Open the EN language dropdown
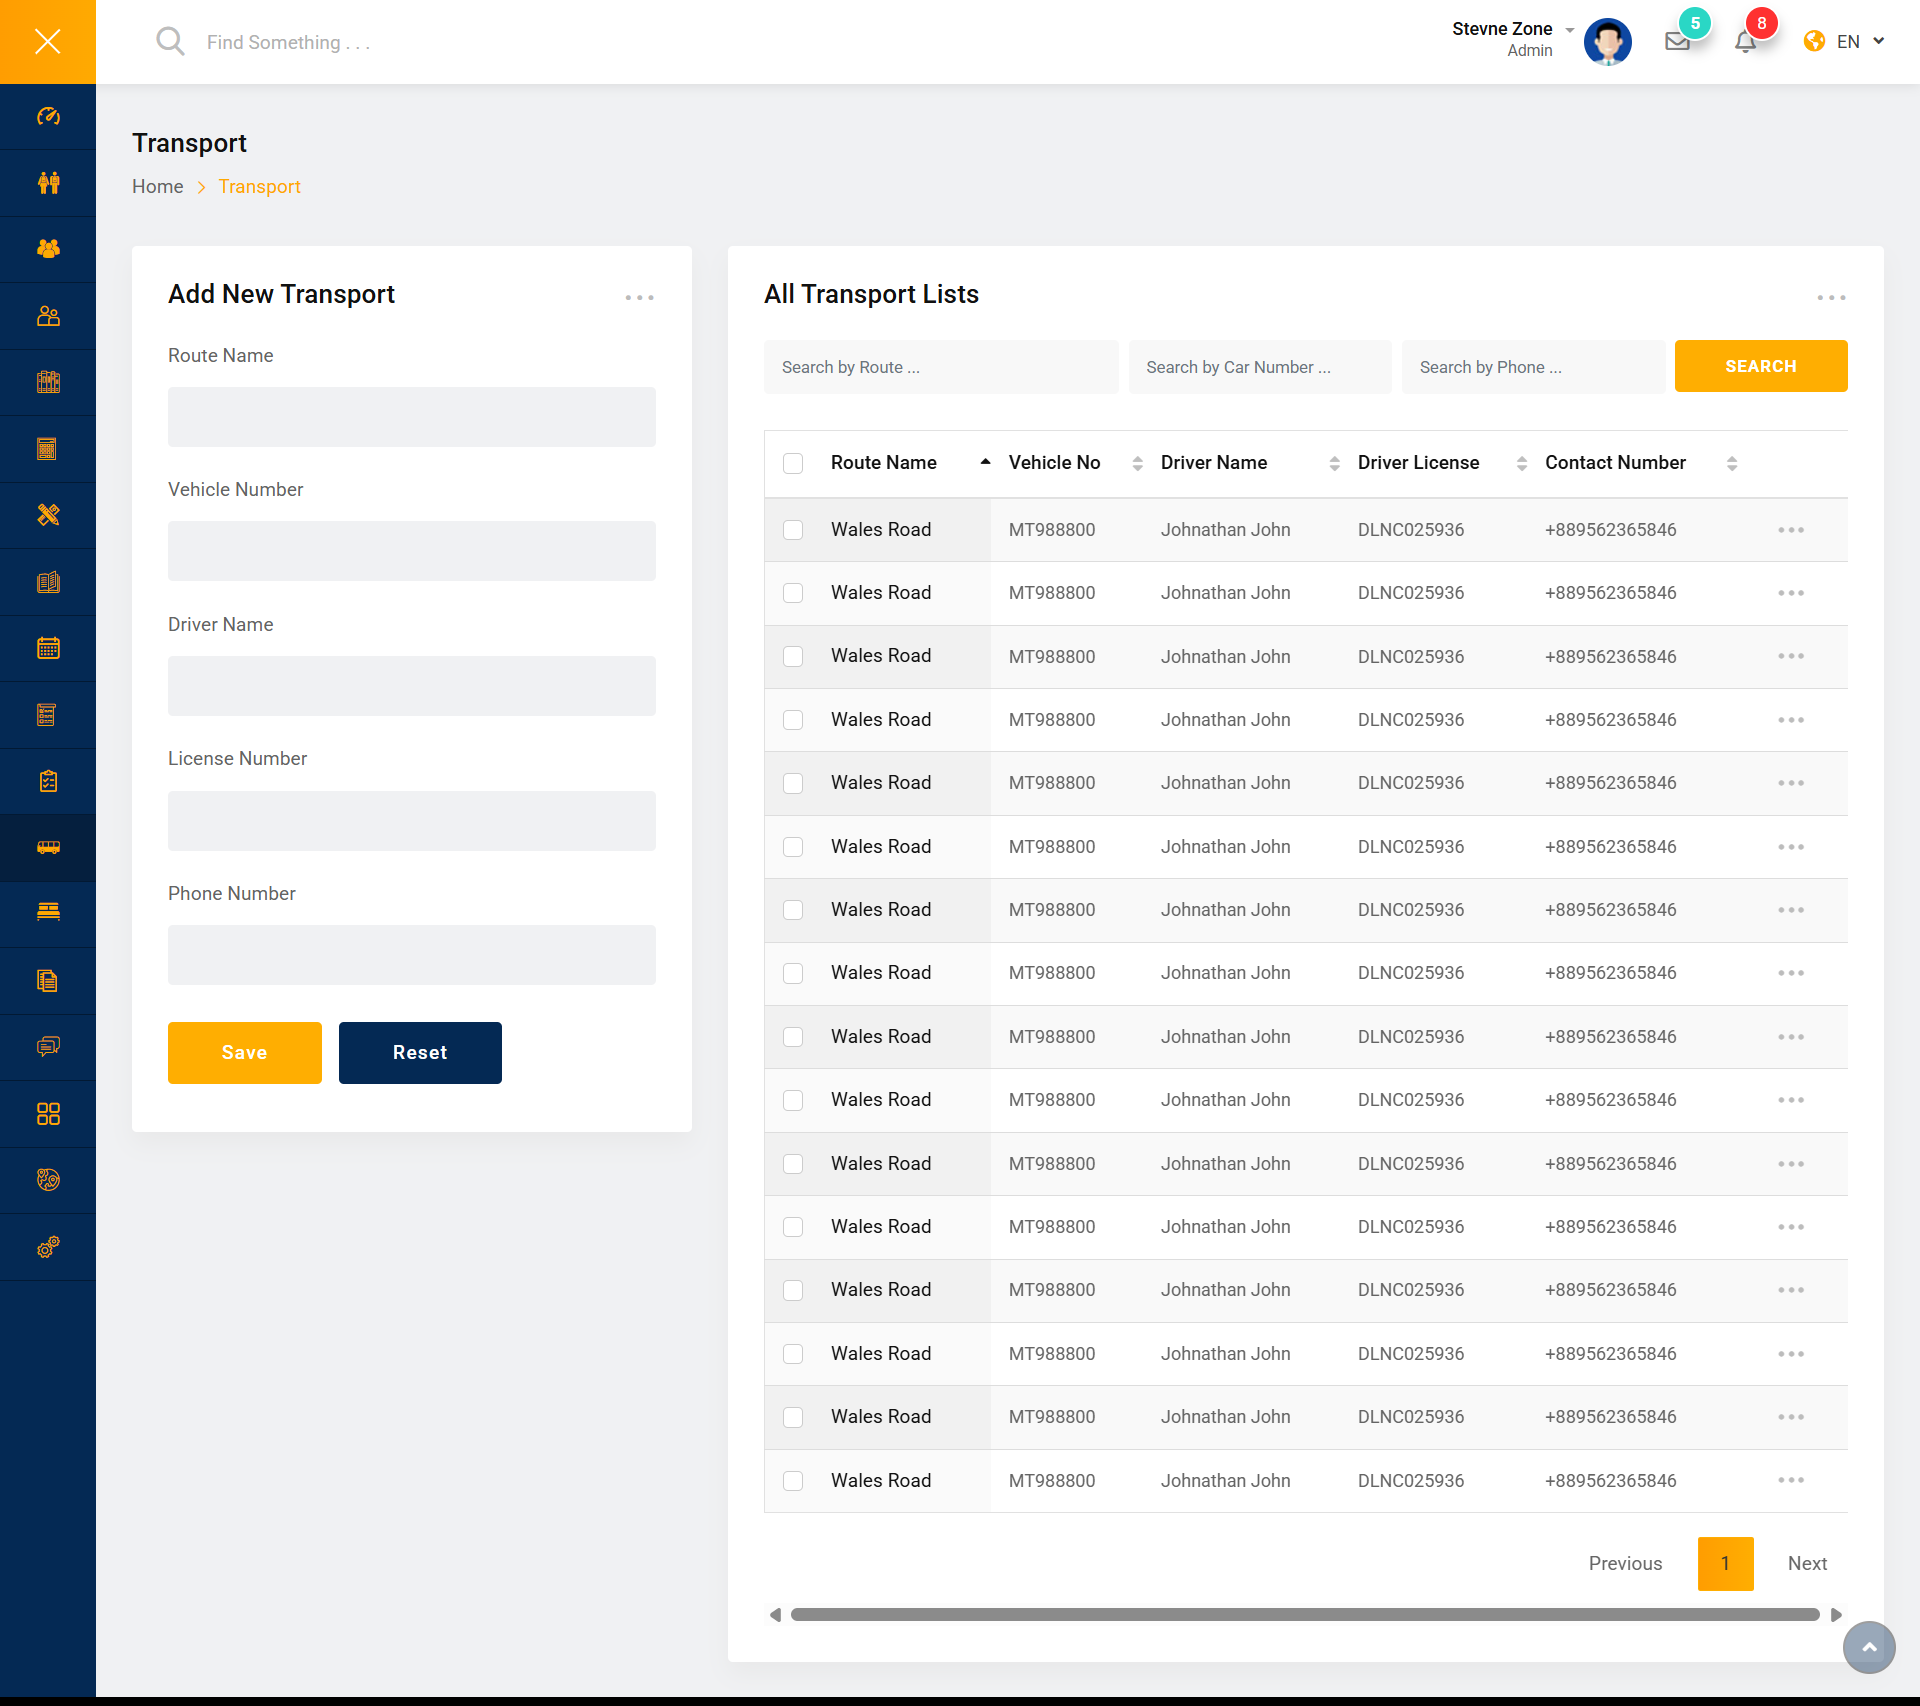 pos(1845,41)
